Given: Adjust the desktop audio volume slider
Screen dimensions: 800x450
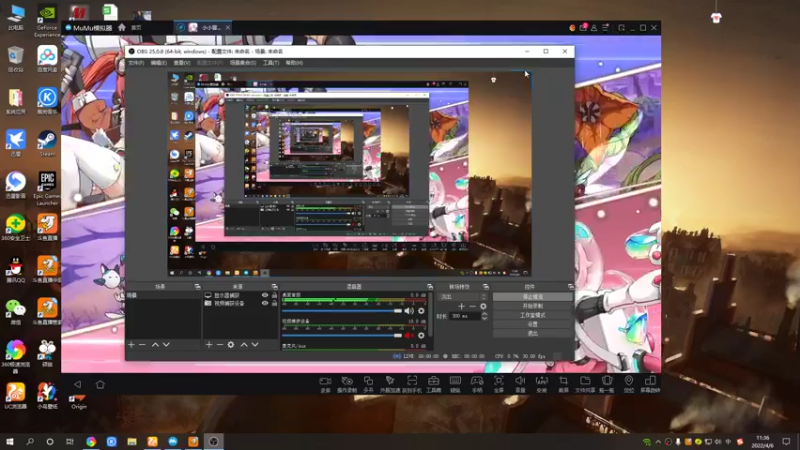Looking at the screenshot, I should point(342,311).
